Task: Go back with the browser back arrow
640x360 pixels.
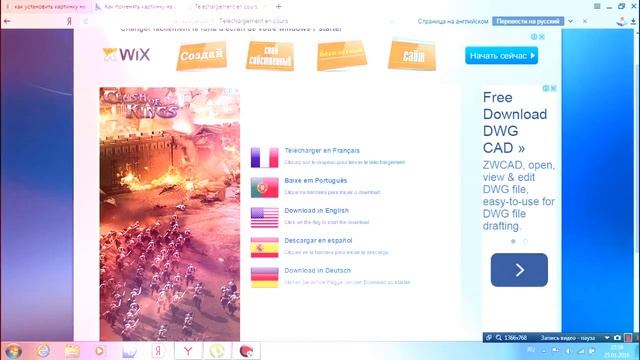Action: coord(7,21)
